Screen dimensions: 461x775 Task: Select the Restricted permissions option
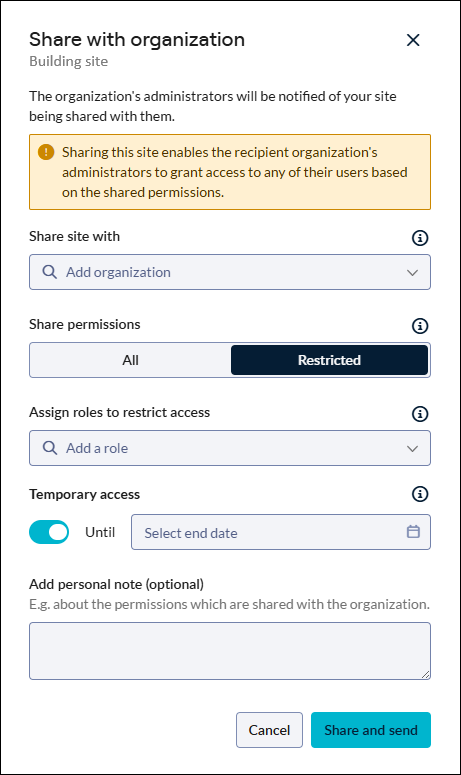[329, 360]
